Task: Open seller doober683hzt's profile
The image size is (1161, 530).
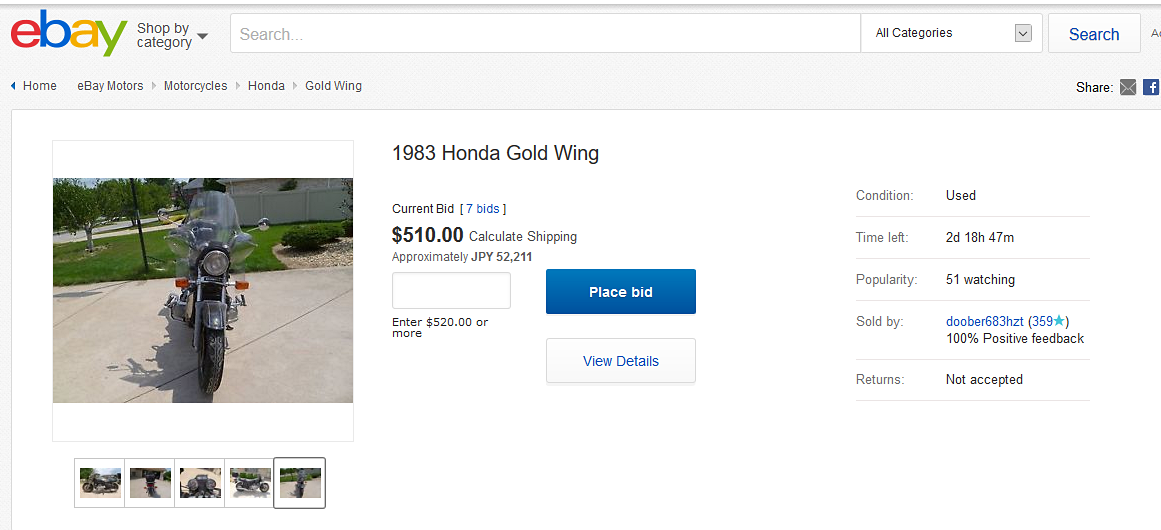Action: (x=984, y=321)
